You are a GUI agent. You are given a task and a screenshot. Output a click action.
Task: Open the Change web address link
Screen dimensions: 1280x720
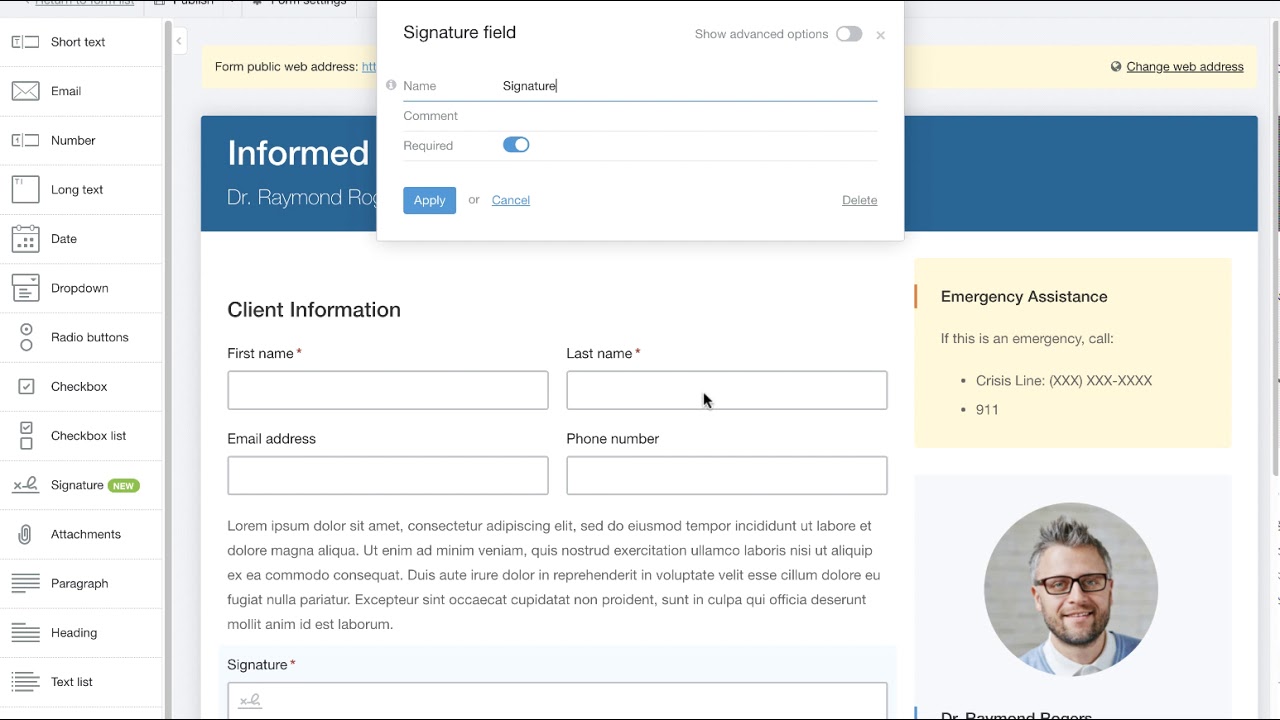[x=1185, y=67]
